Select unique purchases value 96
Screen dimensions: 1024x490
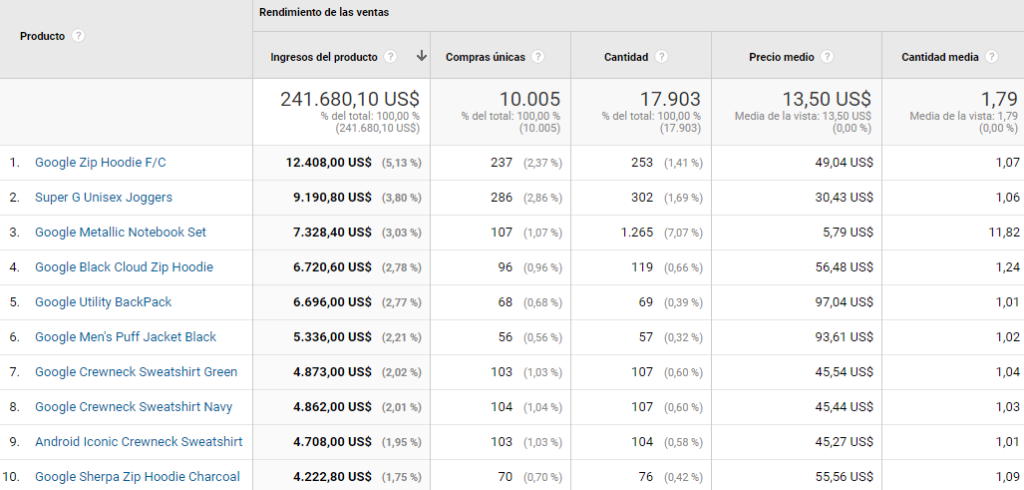505,267
